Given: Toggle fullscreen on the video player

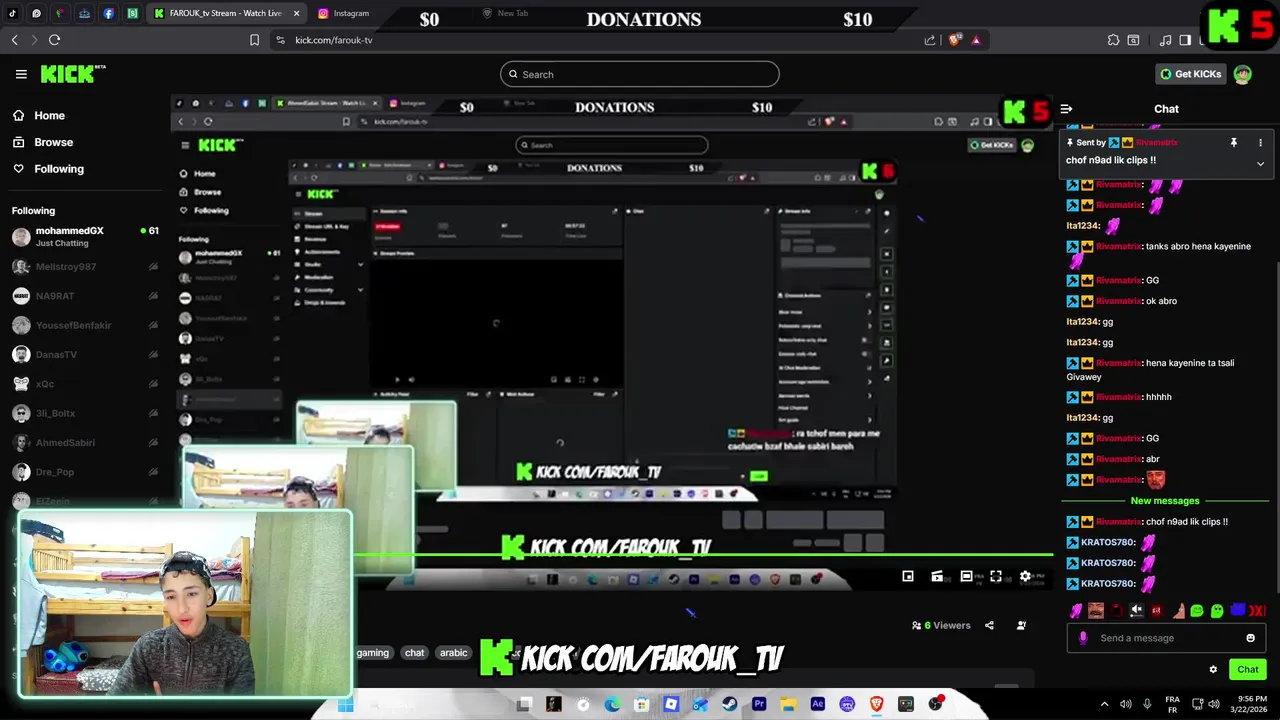Looking at the screenshot, I should (996, 576).
